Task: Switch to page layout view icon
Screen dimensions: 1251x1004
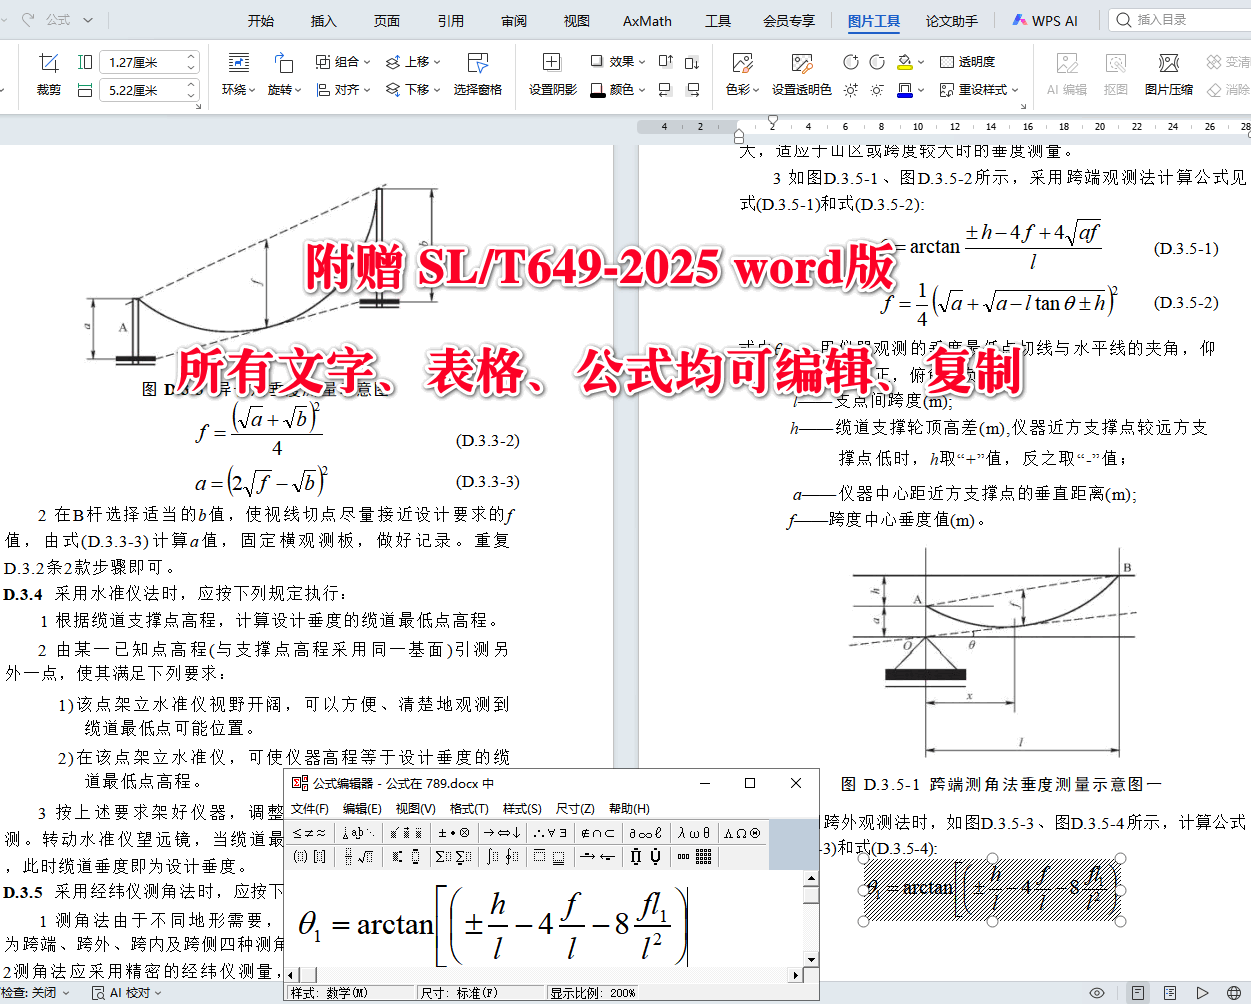Action: (1138, 993)
